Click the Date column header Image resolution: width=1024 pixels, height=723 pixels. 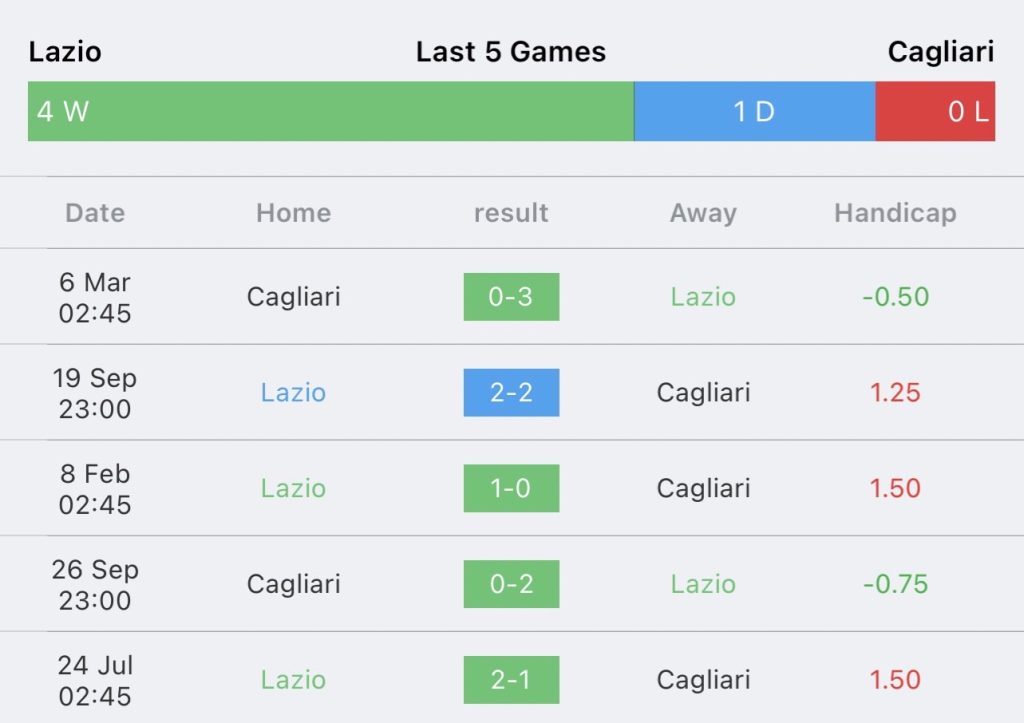point(95,213)
